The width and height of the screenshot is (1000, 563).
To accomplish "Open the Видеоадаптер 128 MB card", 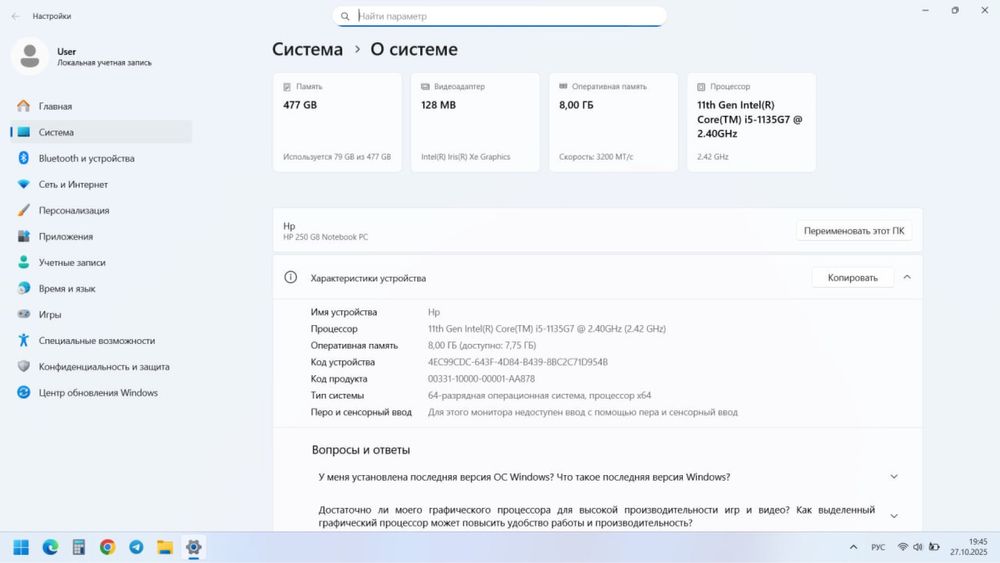I will [475, 122].
